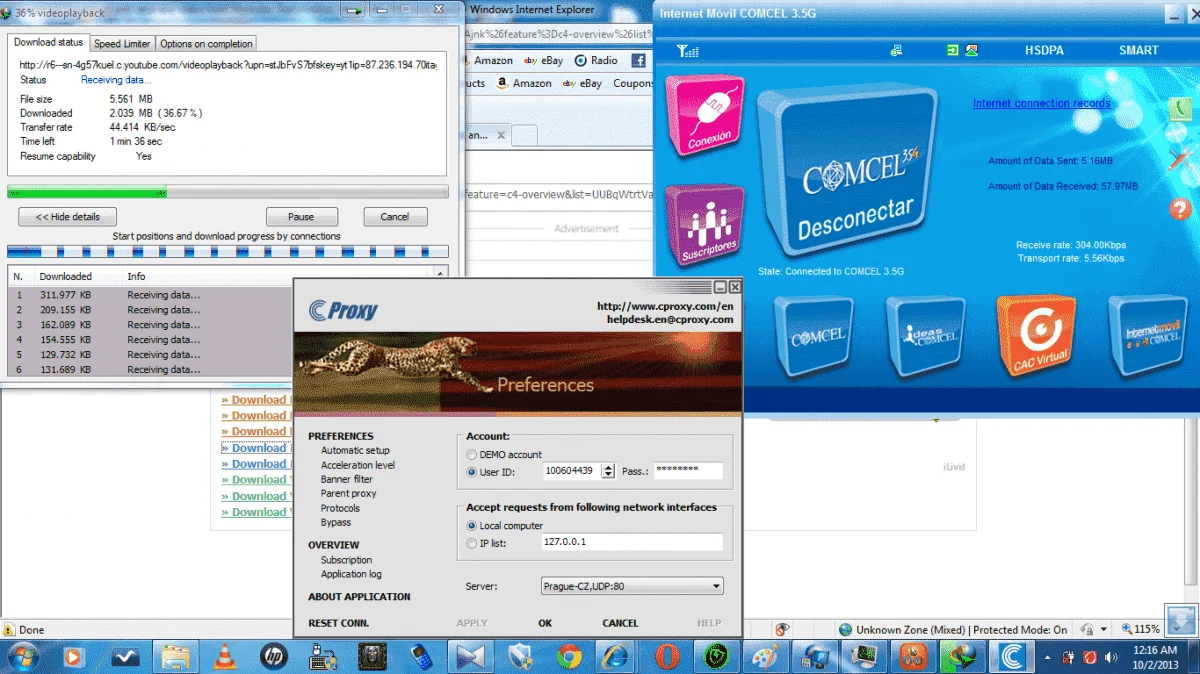The image size is (1200, 674).
Task: Open the green phonebook icon in COMCEL
Action: (1179, 109)
